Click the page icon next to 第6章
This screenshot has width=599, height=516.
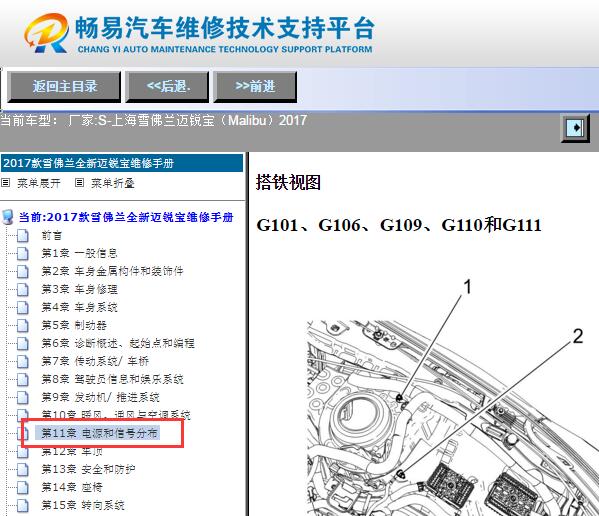coord(23,343)
